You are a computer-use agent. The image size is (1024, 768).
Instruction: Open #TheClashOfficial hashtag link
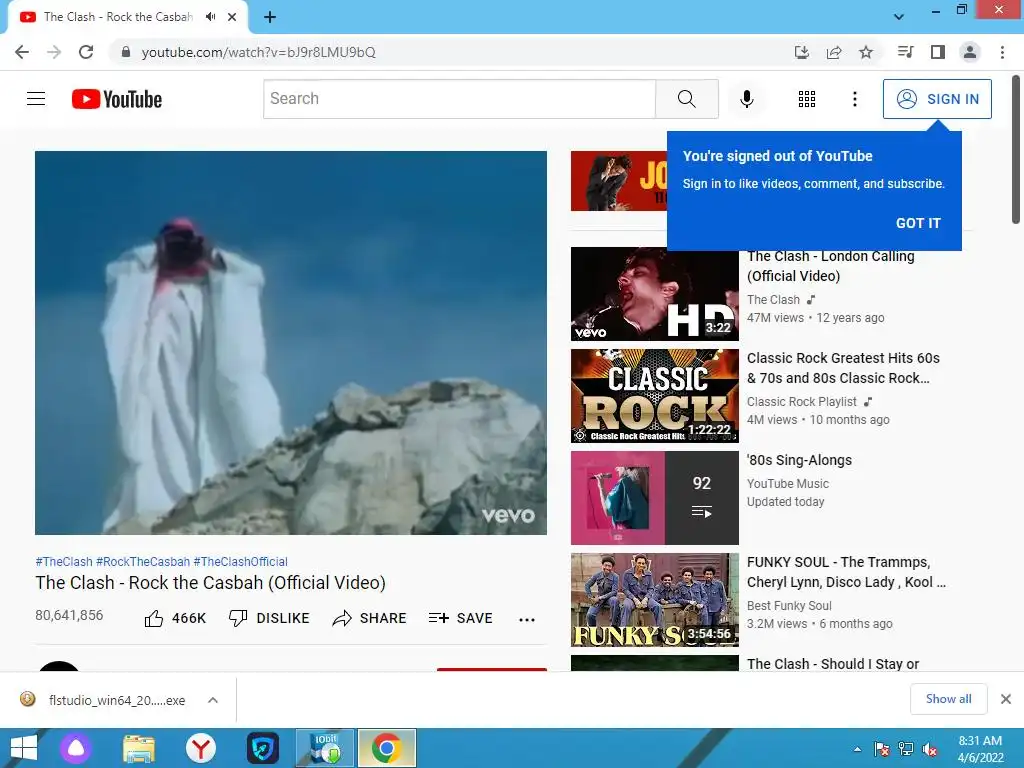(240, 562)
